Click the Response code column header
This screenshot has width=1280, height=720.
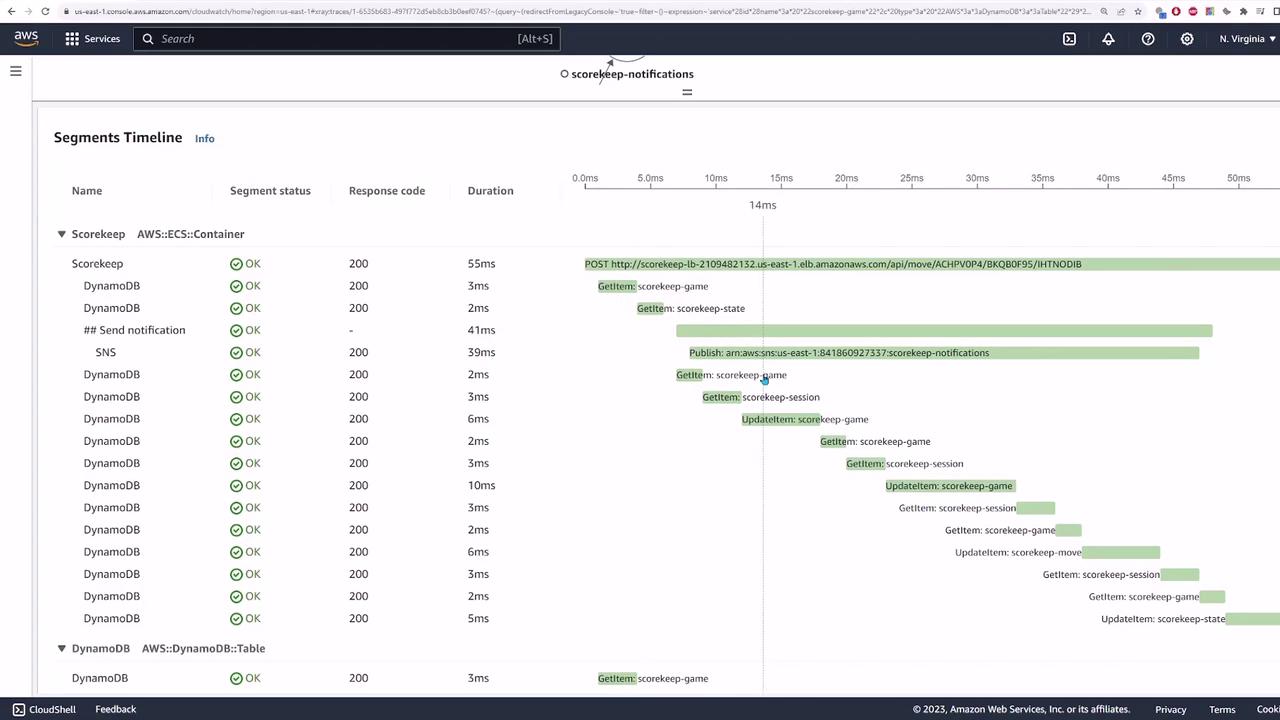point(387,191)
